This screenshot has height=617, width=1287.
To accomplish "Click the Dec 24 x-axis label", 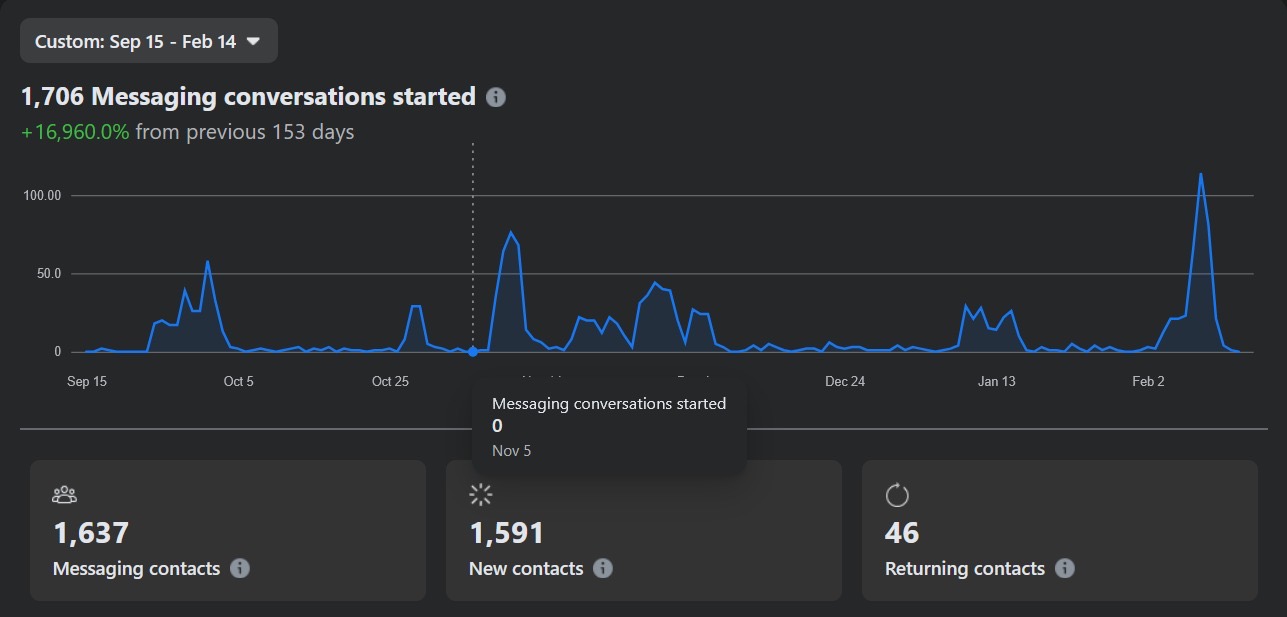I will click(x=845, y=381).
